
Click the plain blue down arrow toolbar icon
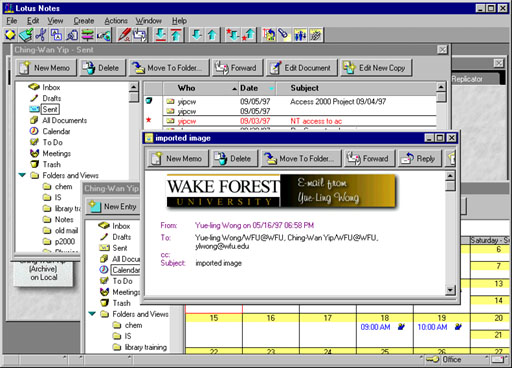[x=197, y=35]
